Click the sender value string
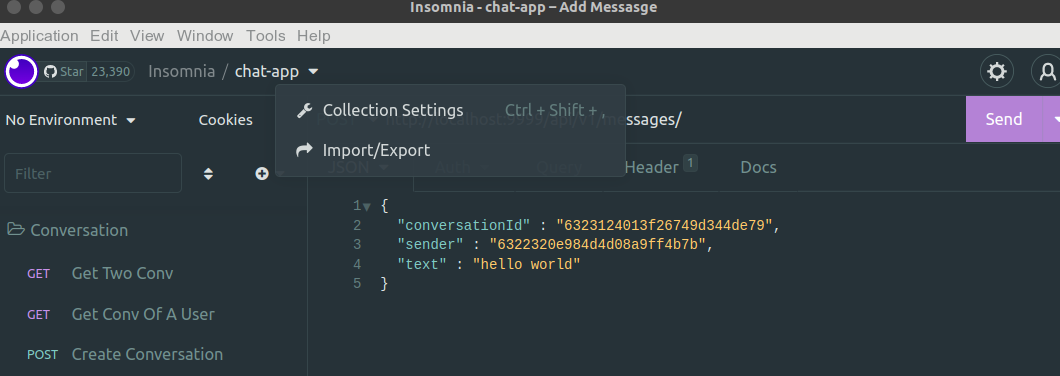 point(598,244)
